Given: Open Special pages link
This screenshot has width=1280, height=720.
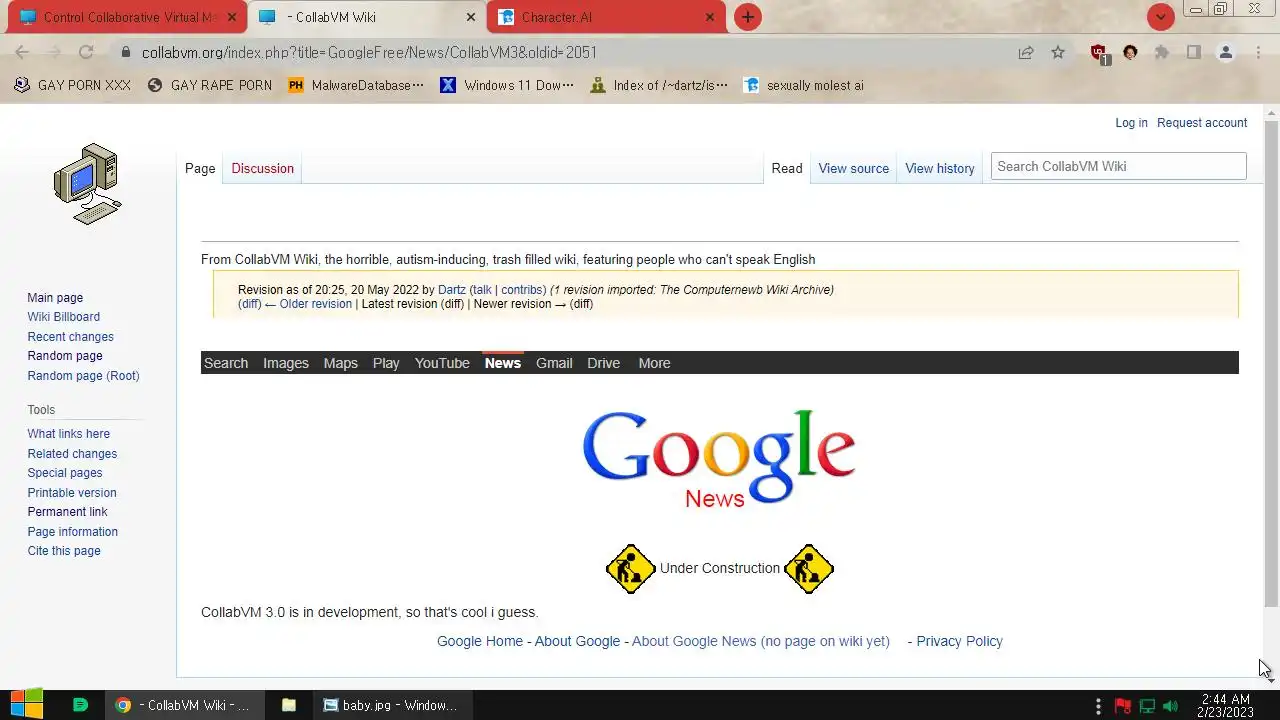Looking at the screenshot, I should tap(64, 473).
